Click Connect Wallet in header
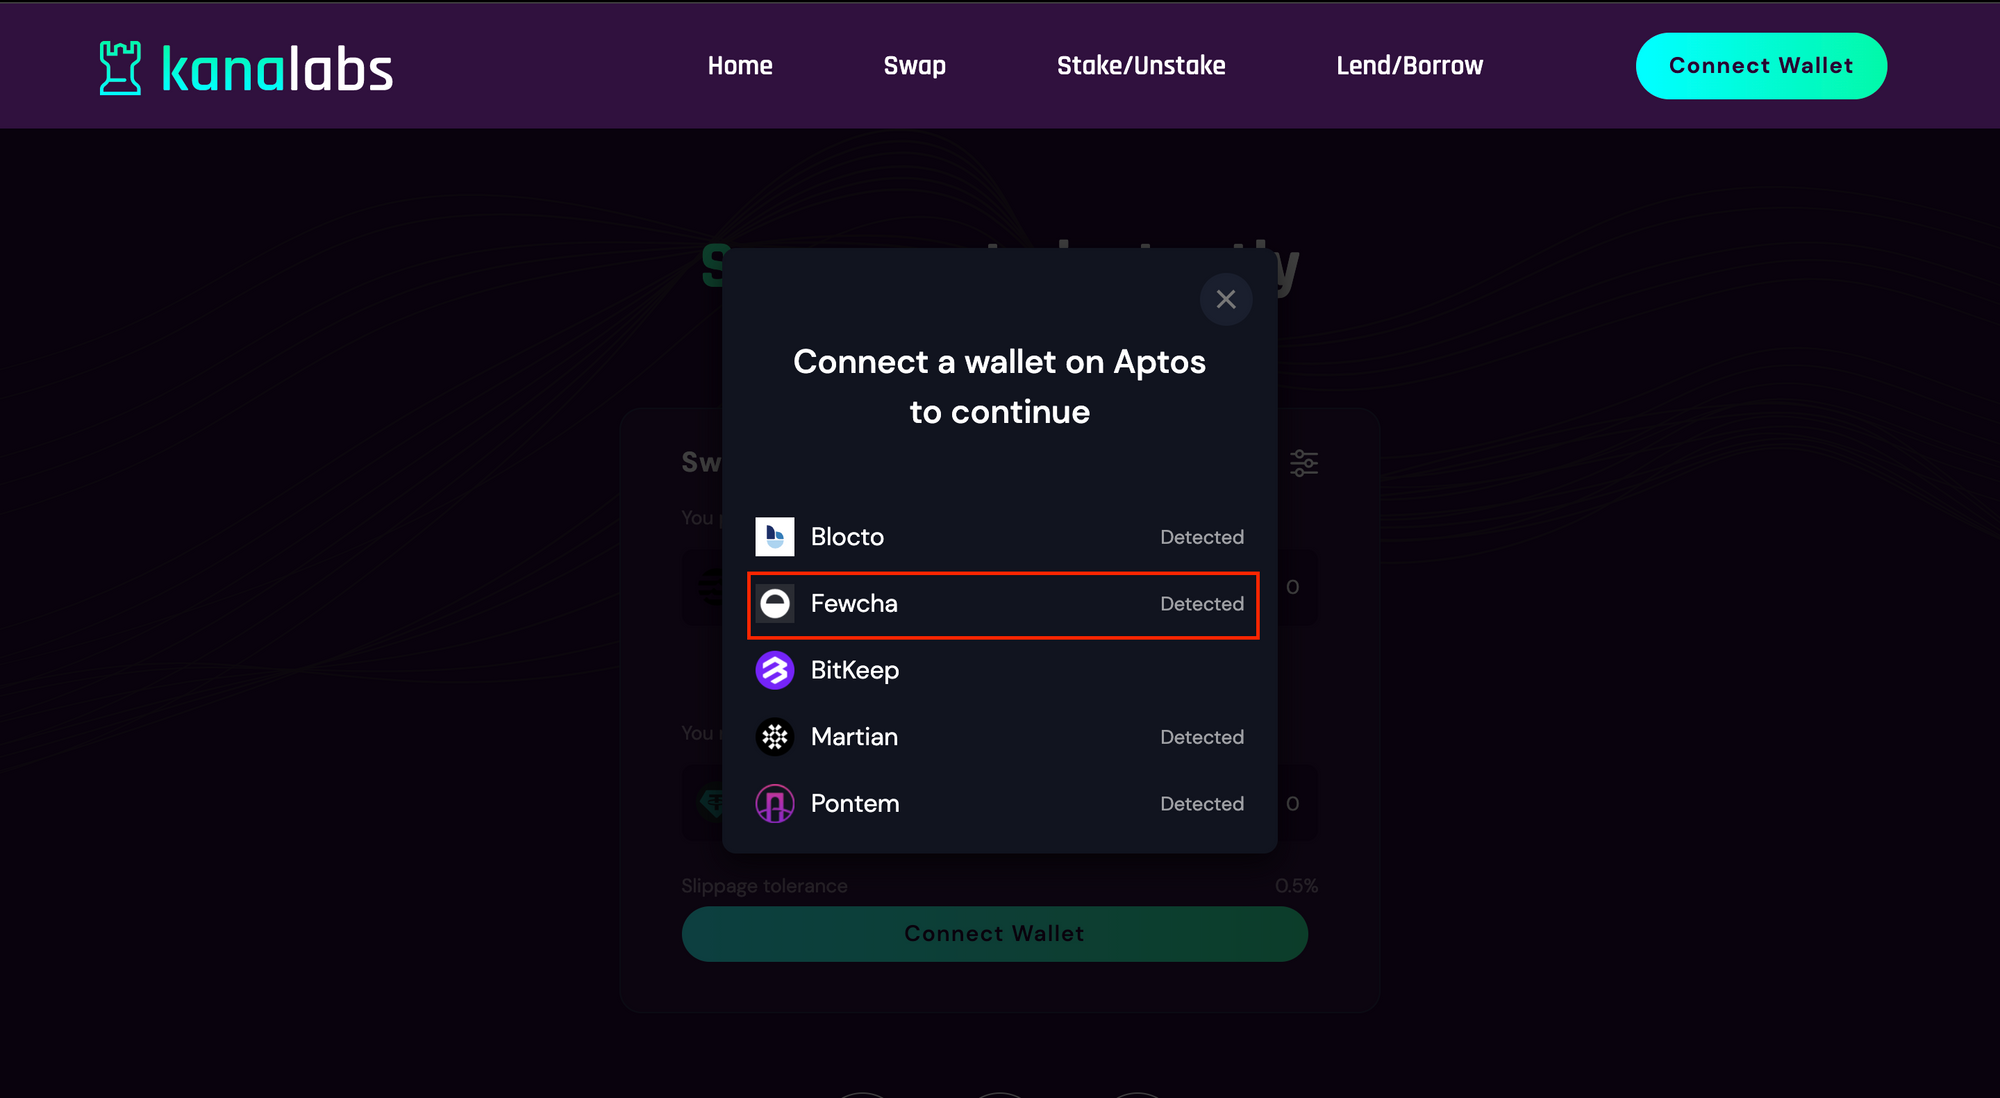Image resolution: width=2000 pixels, height=1098 pixels. point(1761,66)
